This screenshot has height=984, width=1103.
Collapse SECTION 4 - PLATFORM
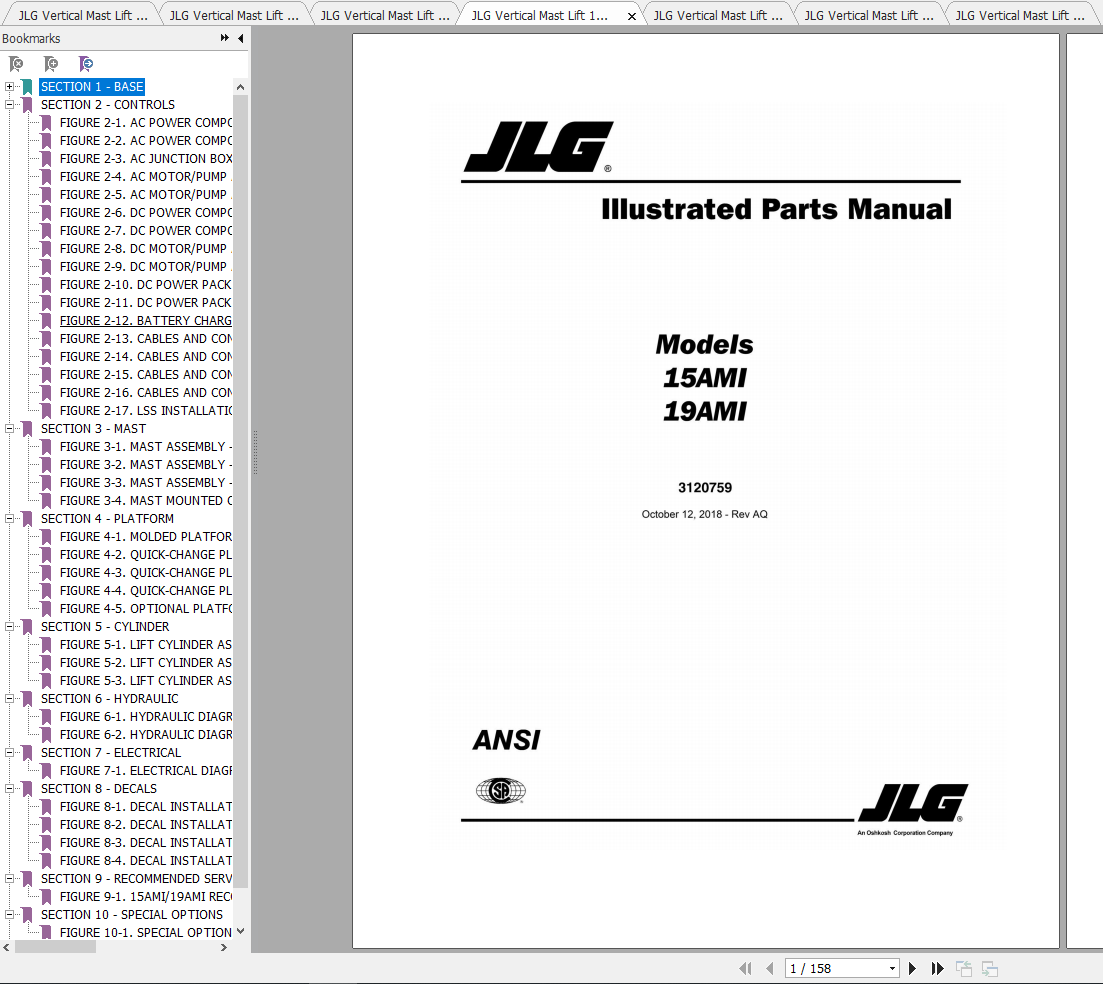[x=9, y=518]
